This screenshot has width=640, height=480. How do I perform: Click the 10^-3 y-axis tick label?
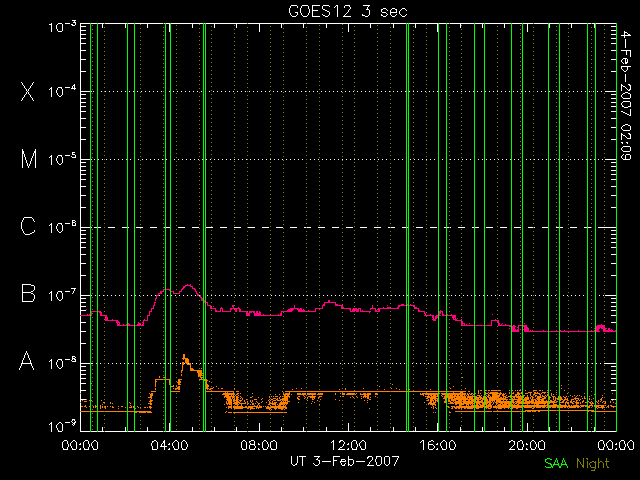62,27
